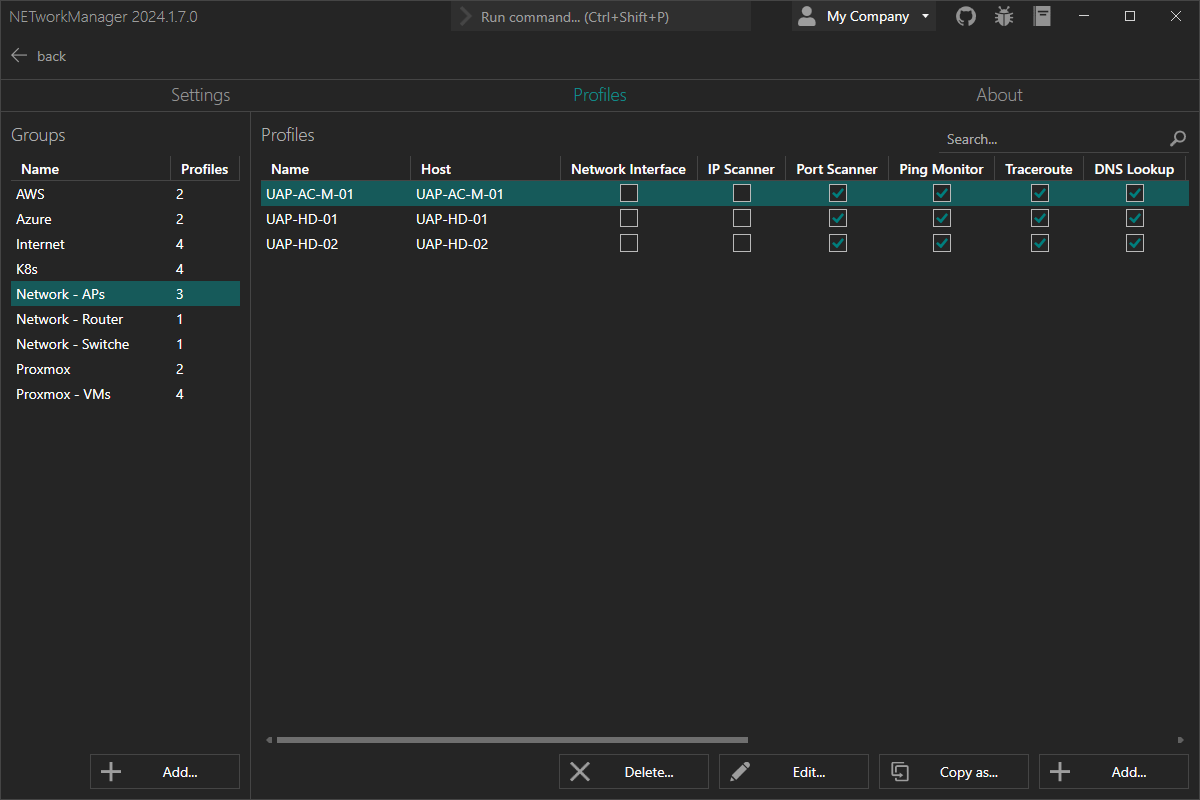Sort by Ping Monitor column header

941,169
